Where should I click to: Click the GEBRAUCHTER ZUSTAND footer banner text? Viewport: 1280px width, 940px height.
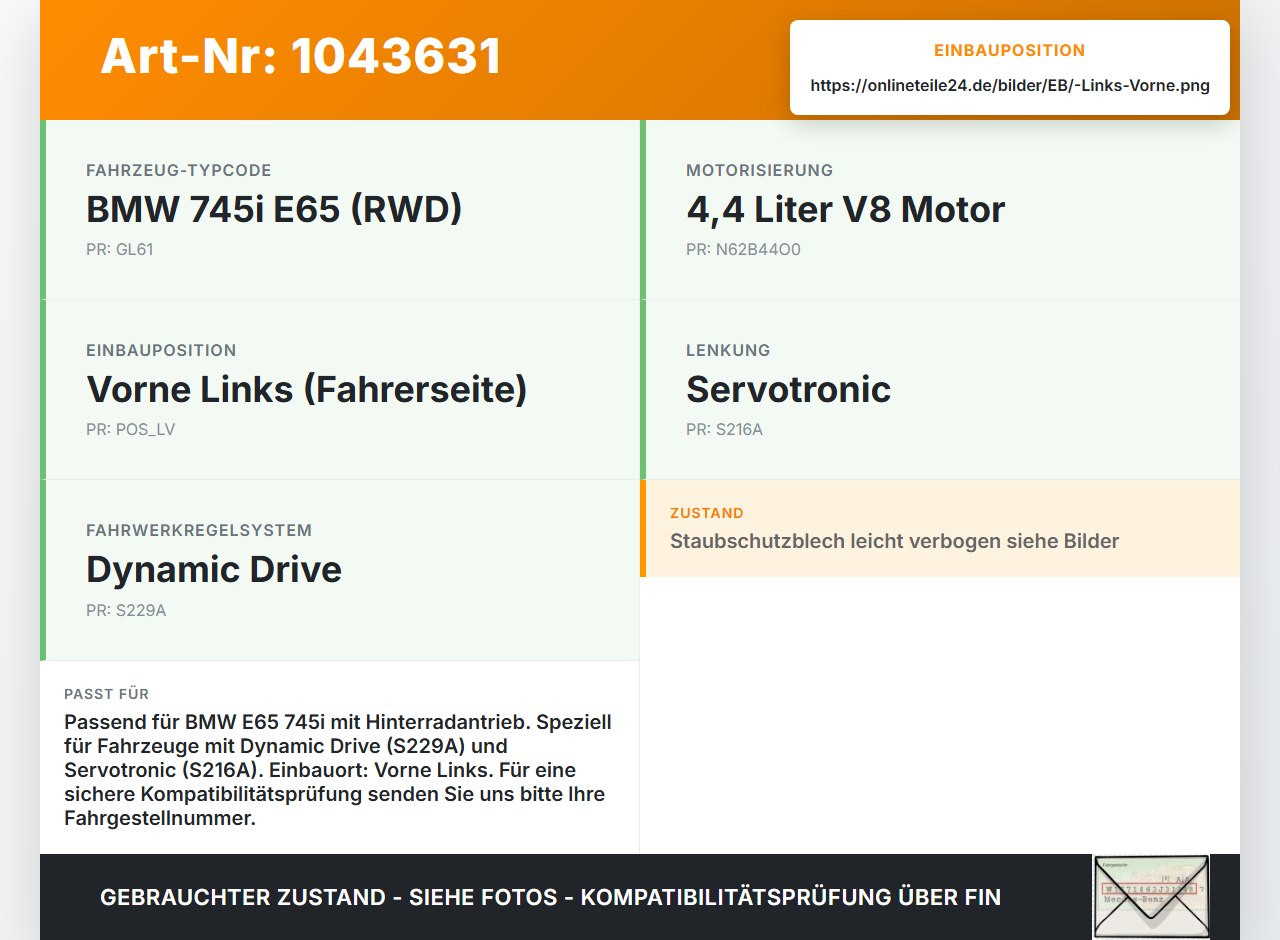(x=550, y=897)
